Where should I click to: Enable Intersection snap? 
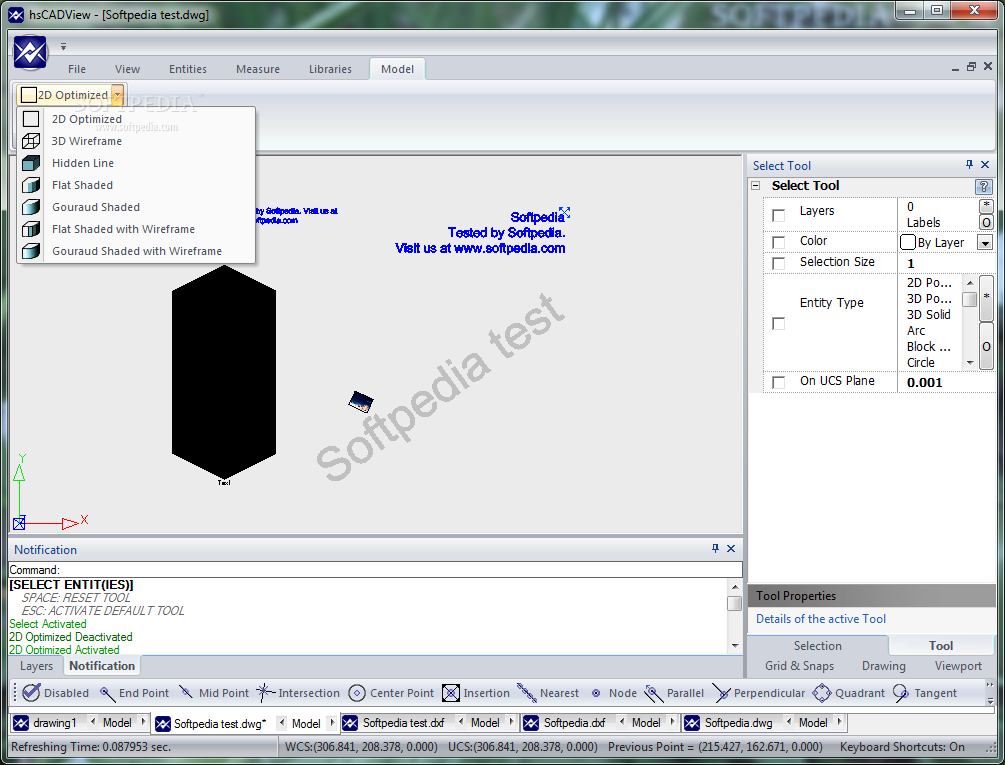click(x=298, y=693)
